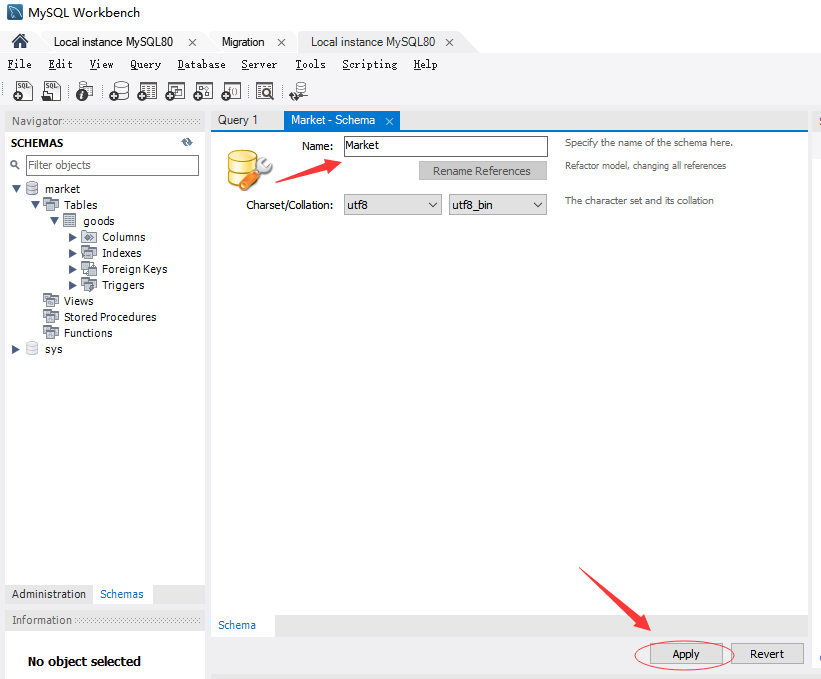Select the Stored Procedures tree label
The width and height of the screenshot is (821, 679).
coord(110,317)
